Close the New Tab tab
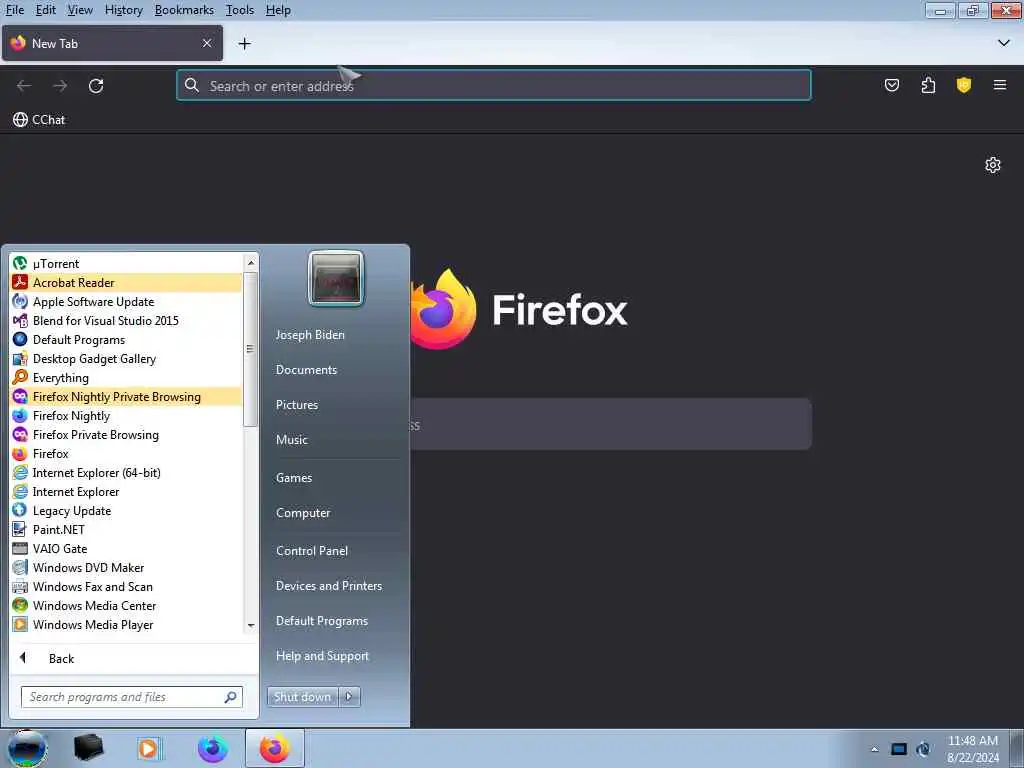The width and height of the screenshot is (1024, 768). [207, 43]
